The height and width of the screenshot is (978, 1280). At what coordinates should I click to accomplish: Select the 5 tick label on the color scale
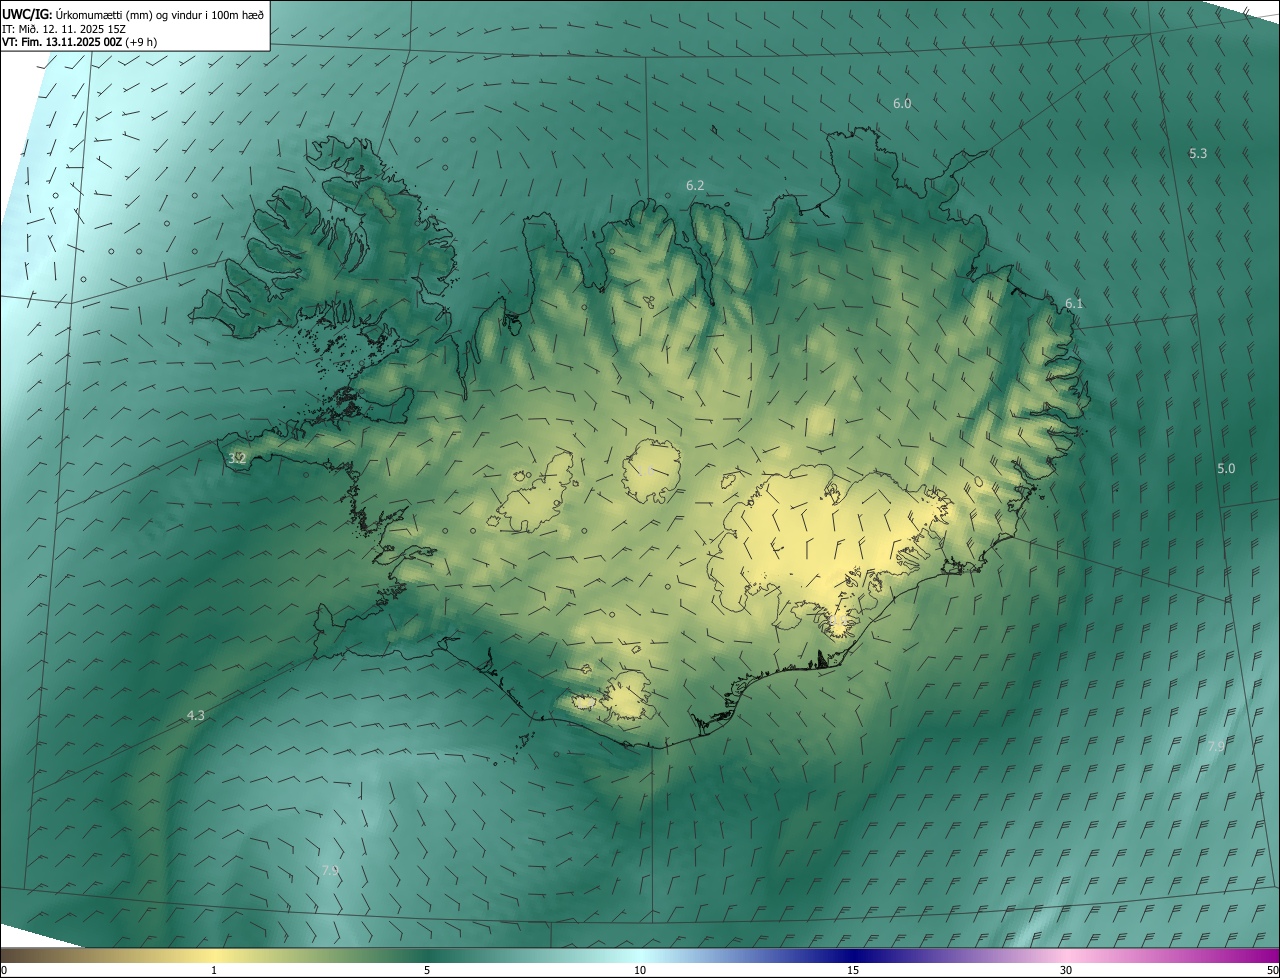(427, 970)
